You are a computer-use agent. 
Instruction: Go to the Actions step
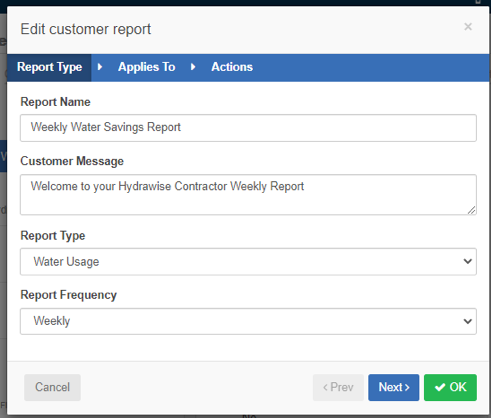click(232, 67)
